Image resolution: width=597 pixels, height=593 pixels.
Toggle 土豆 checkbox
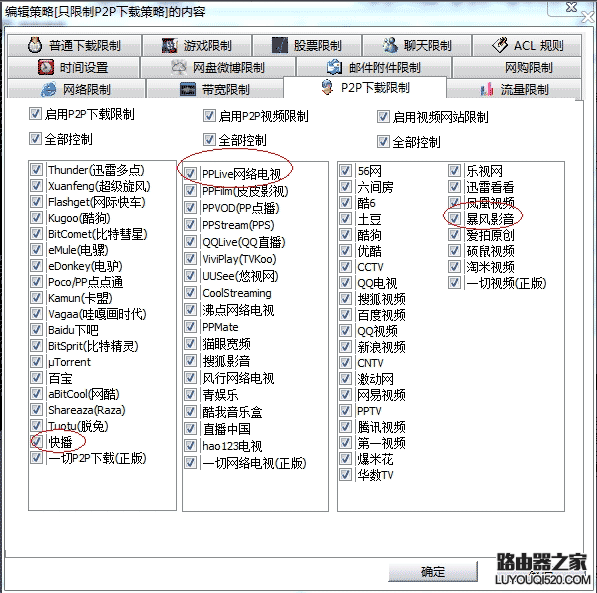pos(345,219)
